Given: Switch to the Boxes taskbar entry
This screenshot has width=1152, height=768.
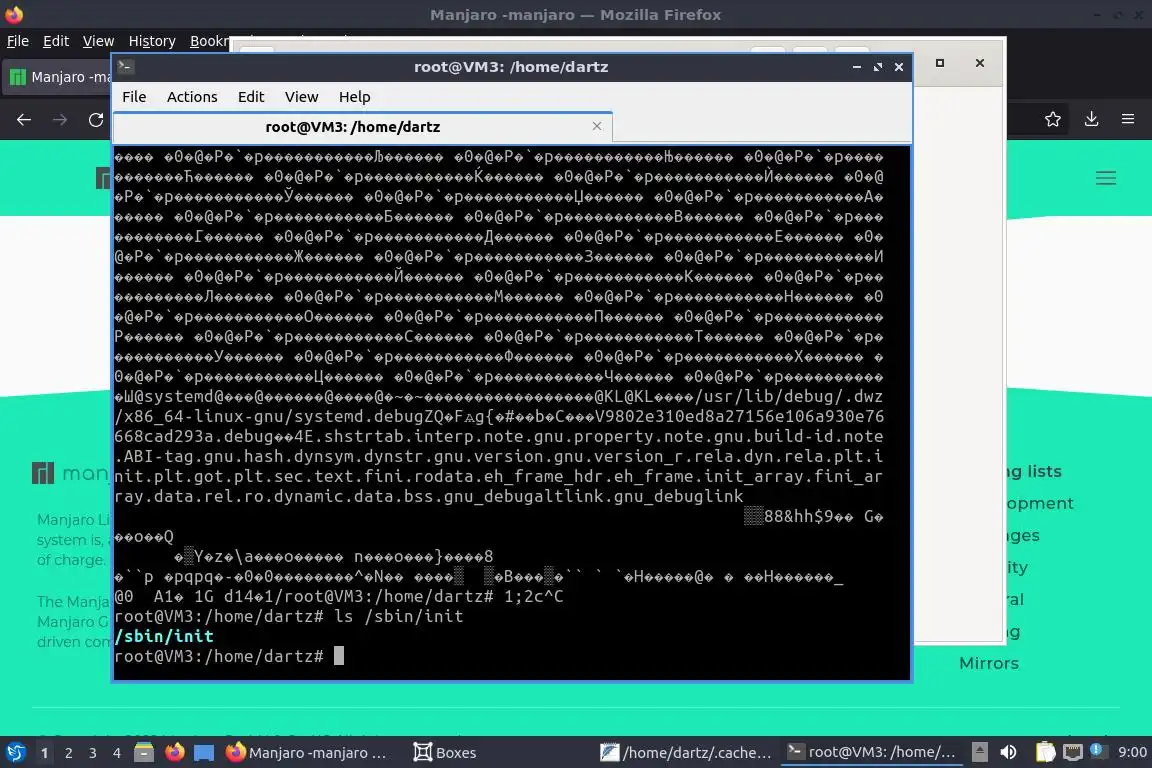Looking at the screenshot, I should 445,753.
